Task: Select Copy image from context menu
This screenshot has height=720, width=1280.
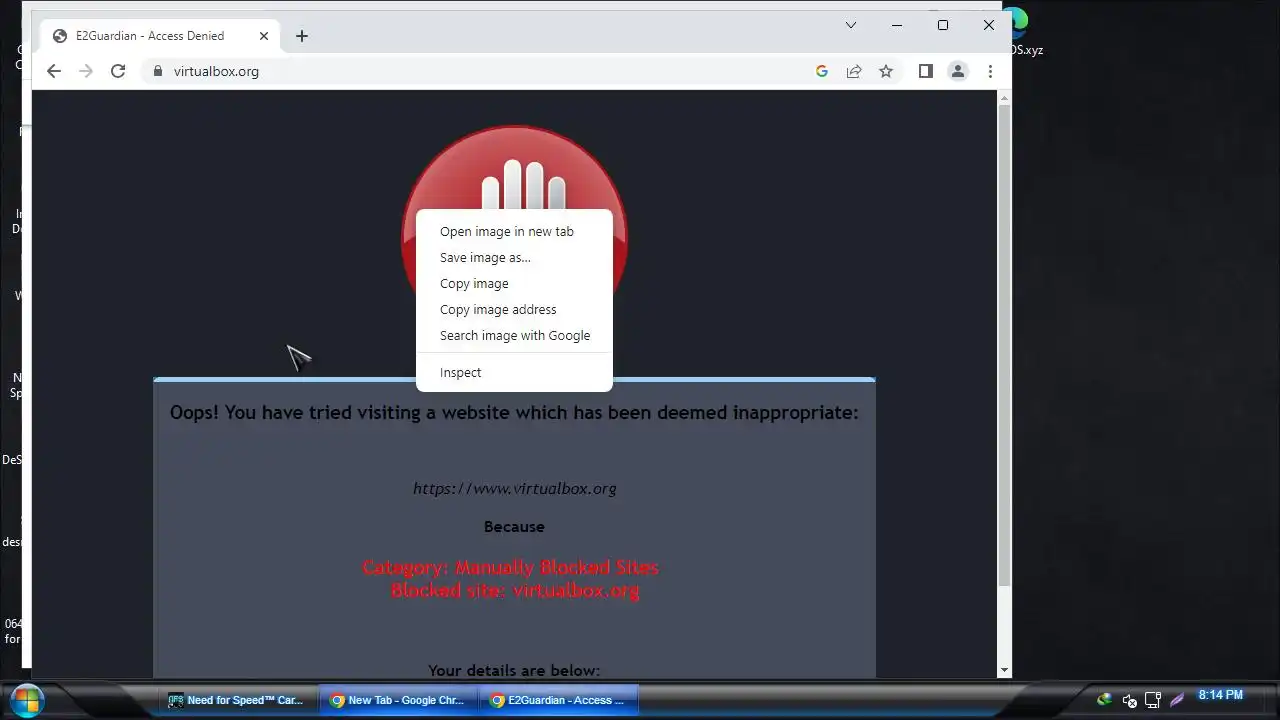Action: pyautogui.click(x=514, y=283)
